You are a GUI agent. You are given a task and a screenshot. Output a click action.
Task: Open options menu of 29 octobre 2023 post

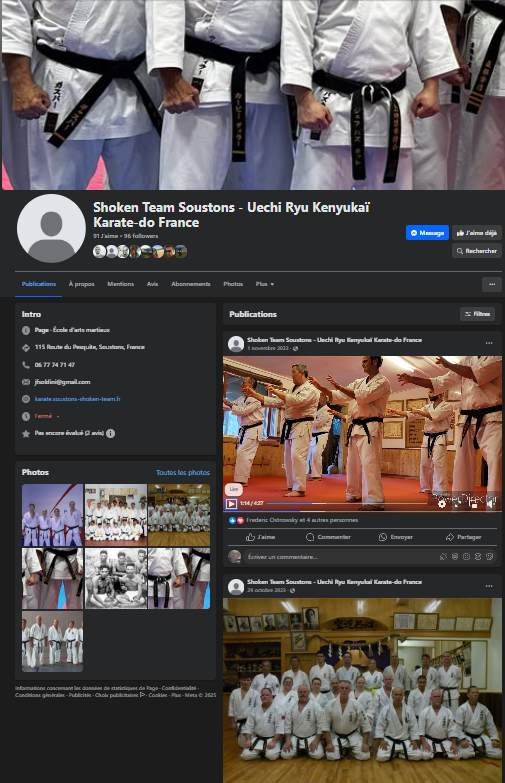coord(489,586)
